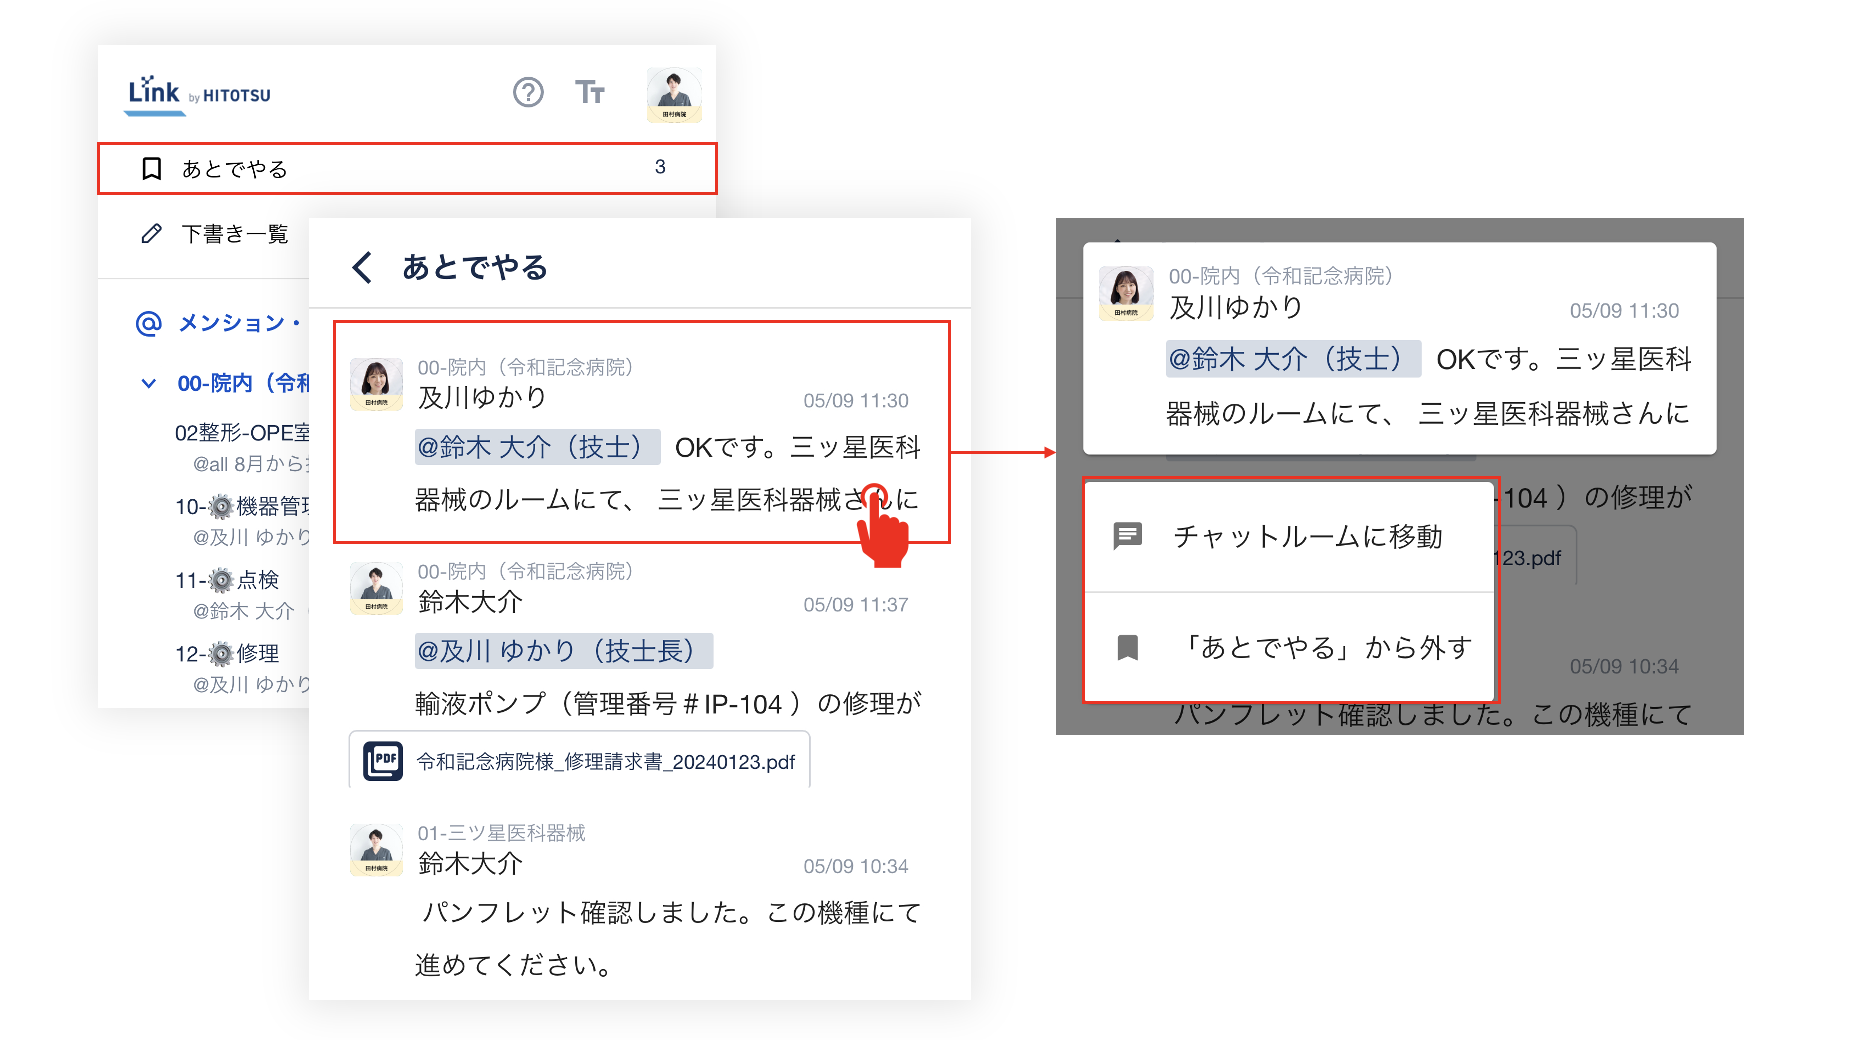Click 及川ゆかり avatar in the popup card
Screen dimensions: 1862x1040
pos(1126,293)
